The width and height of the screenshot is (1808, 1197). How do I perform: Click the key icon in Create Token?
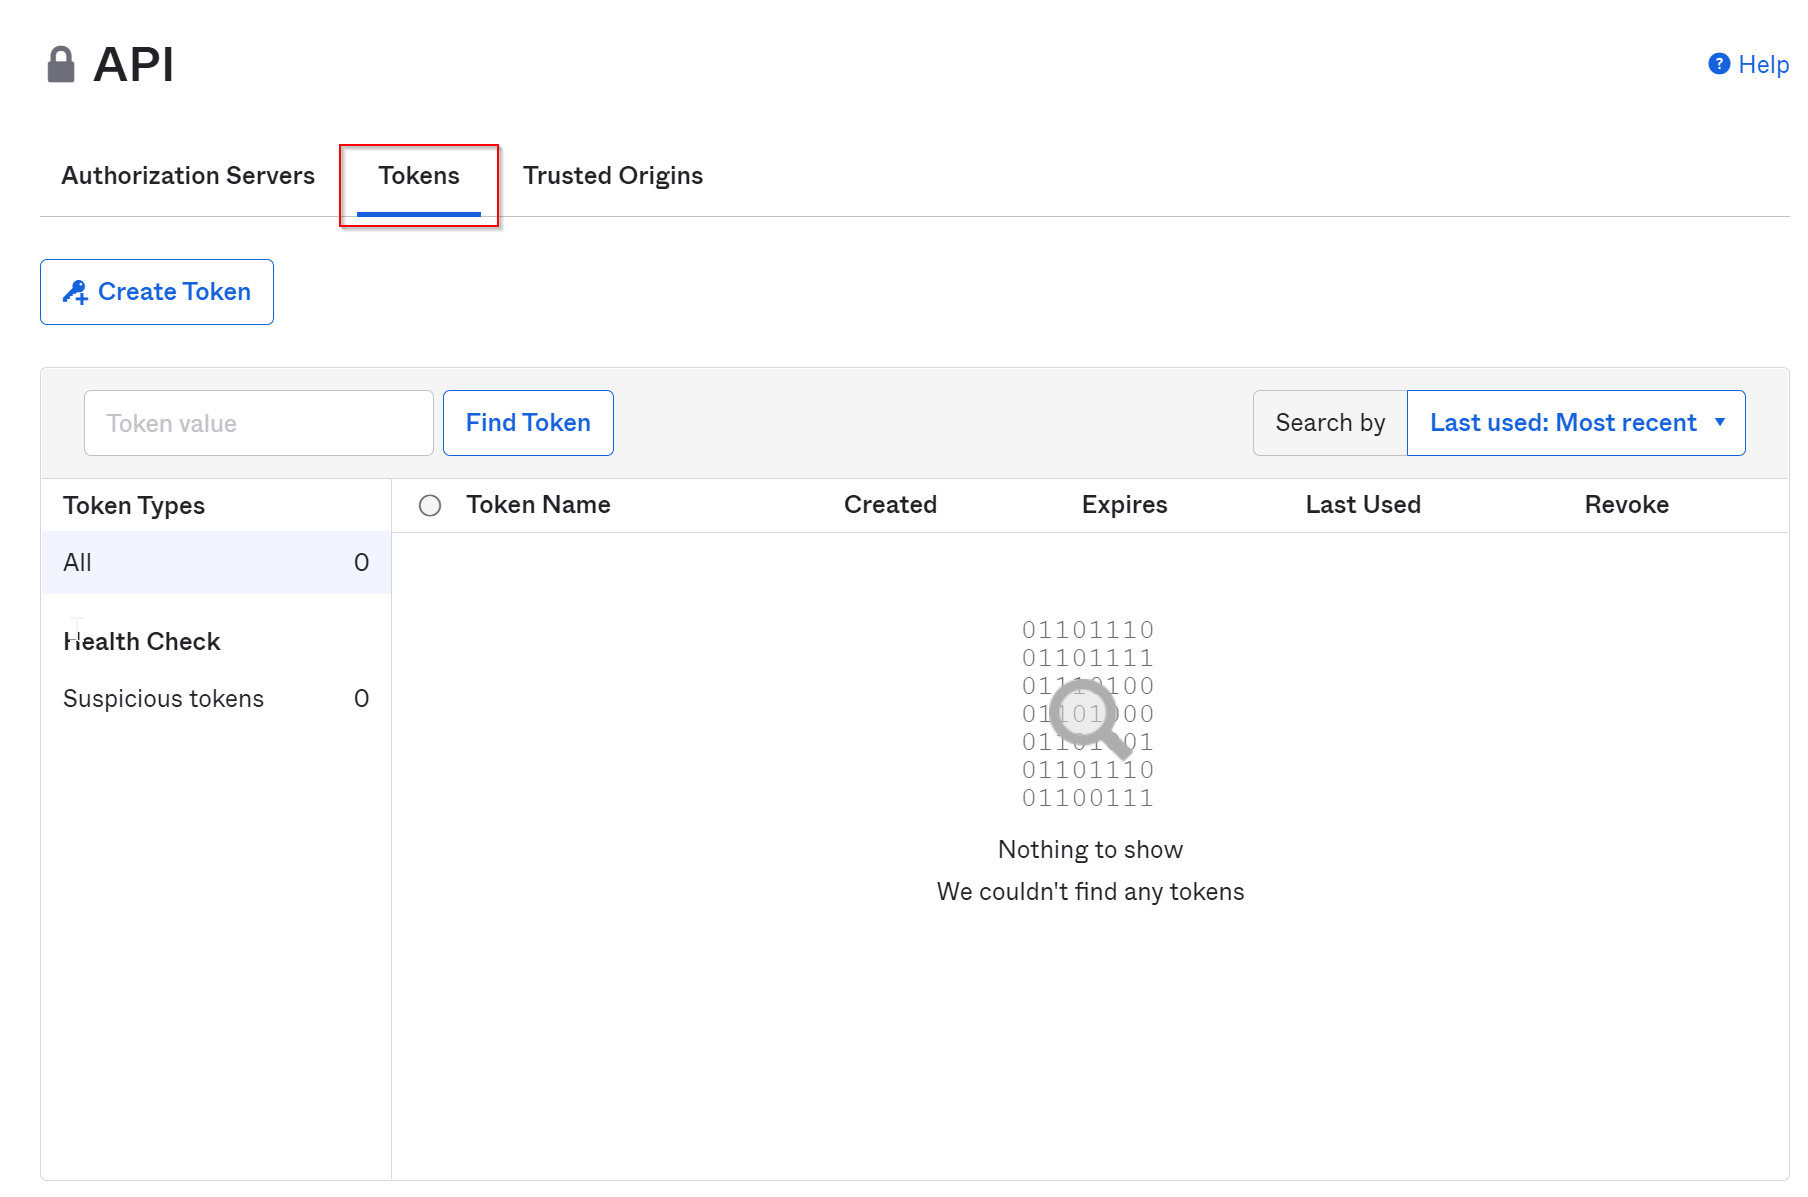pos(75,292)
